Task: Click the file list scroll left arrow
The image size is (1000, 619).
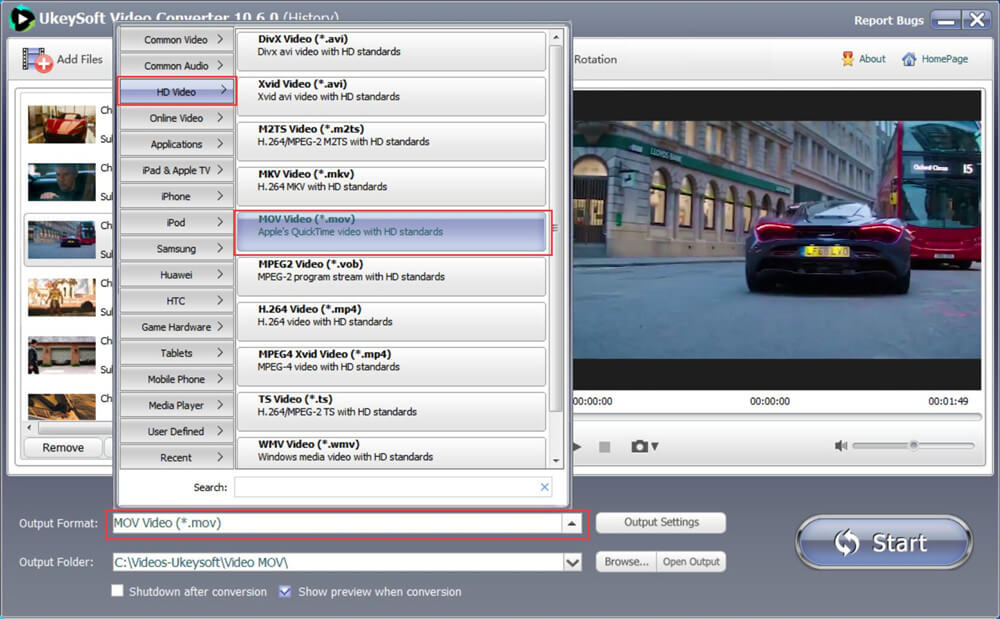Action: coord(29,427)
